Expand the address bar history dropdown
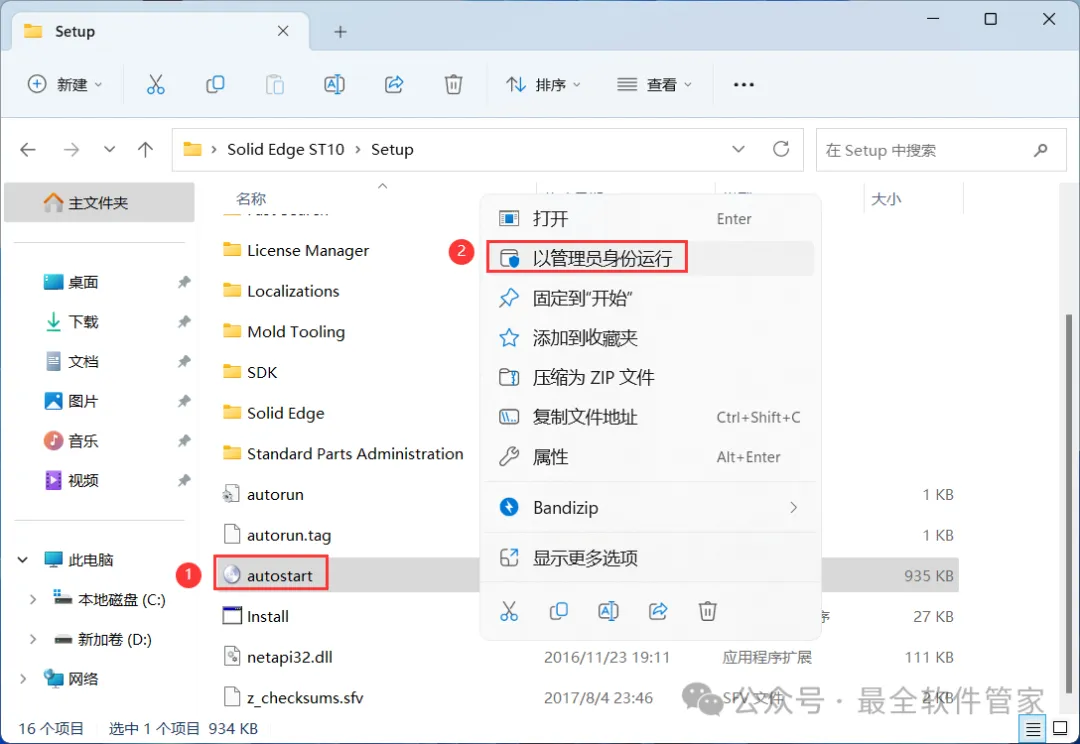 point(738,149)
